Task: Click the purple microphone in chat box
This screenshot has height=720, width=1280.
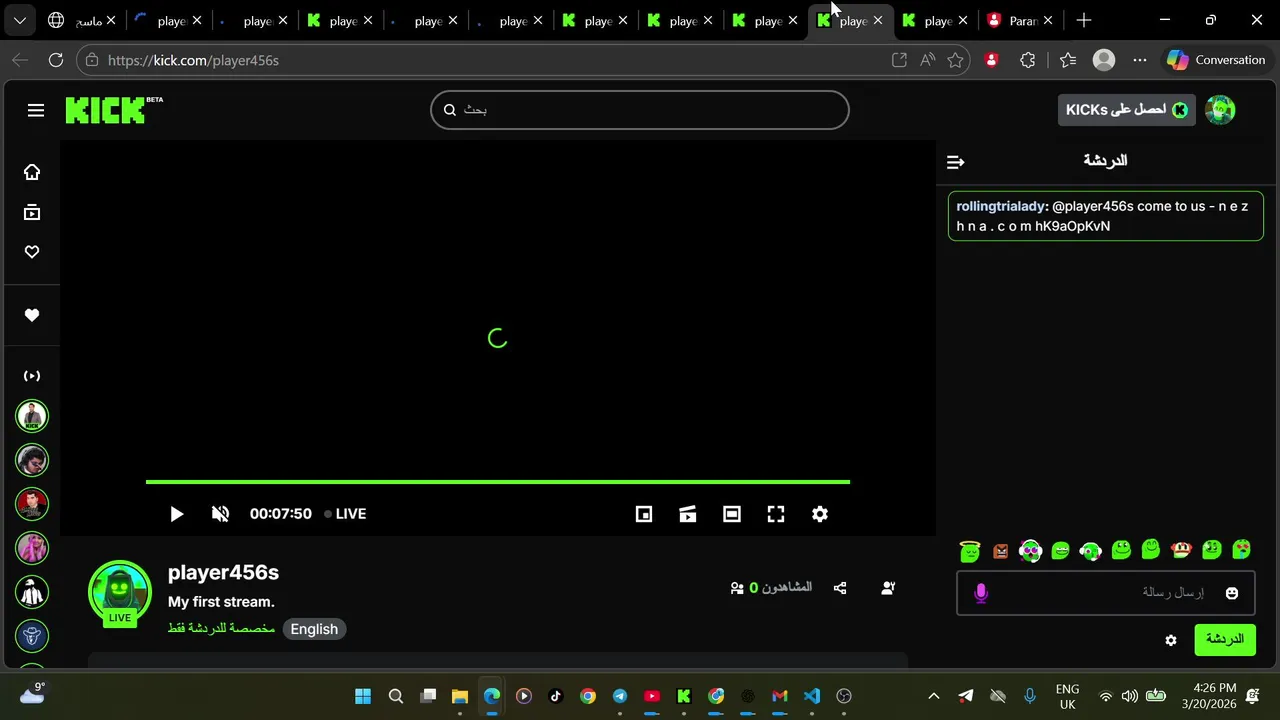Action: tap(981, 593)
